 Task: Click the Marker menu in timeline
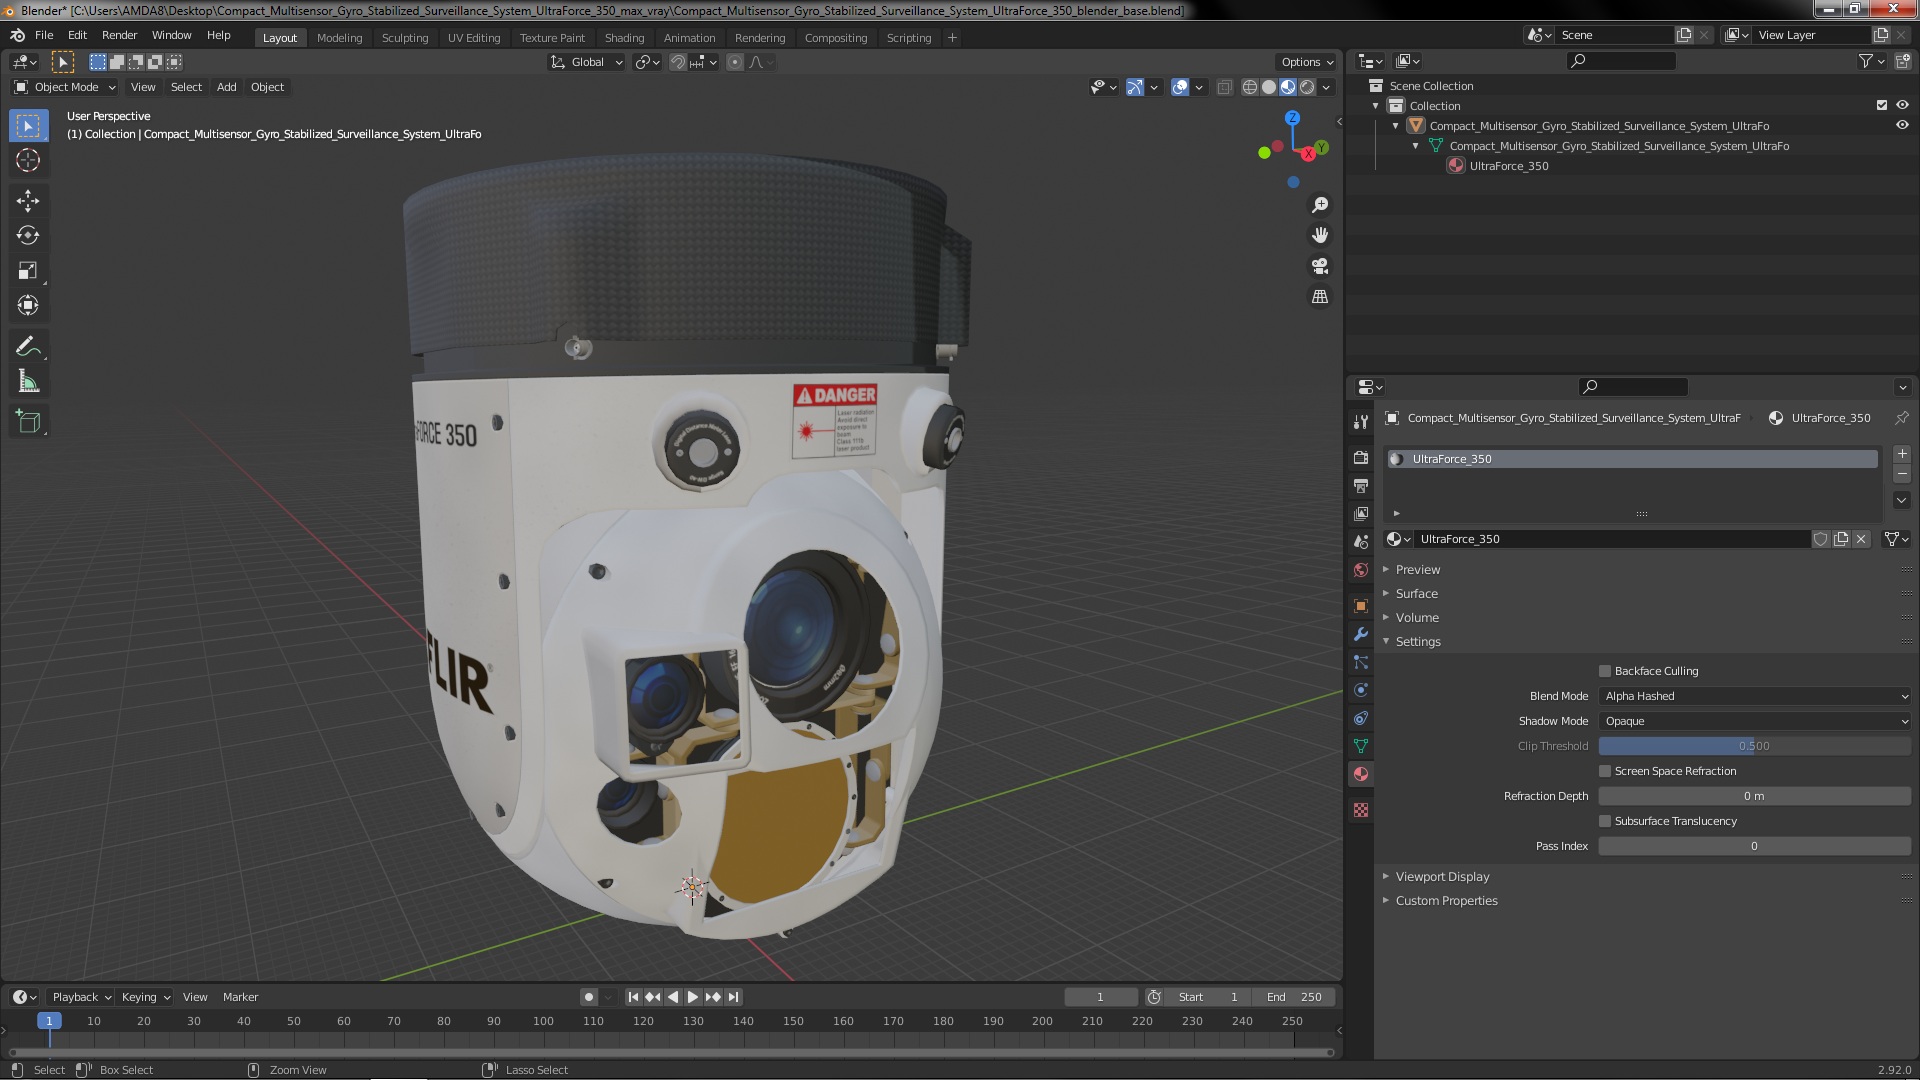tap(240, 997)
